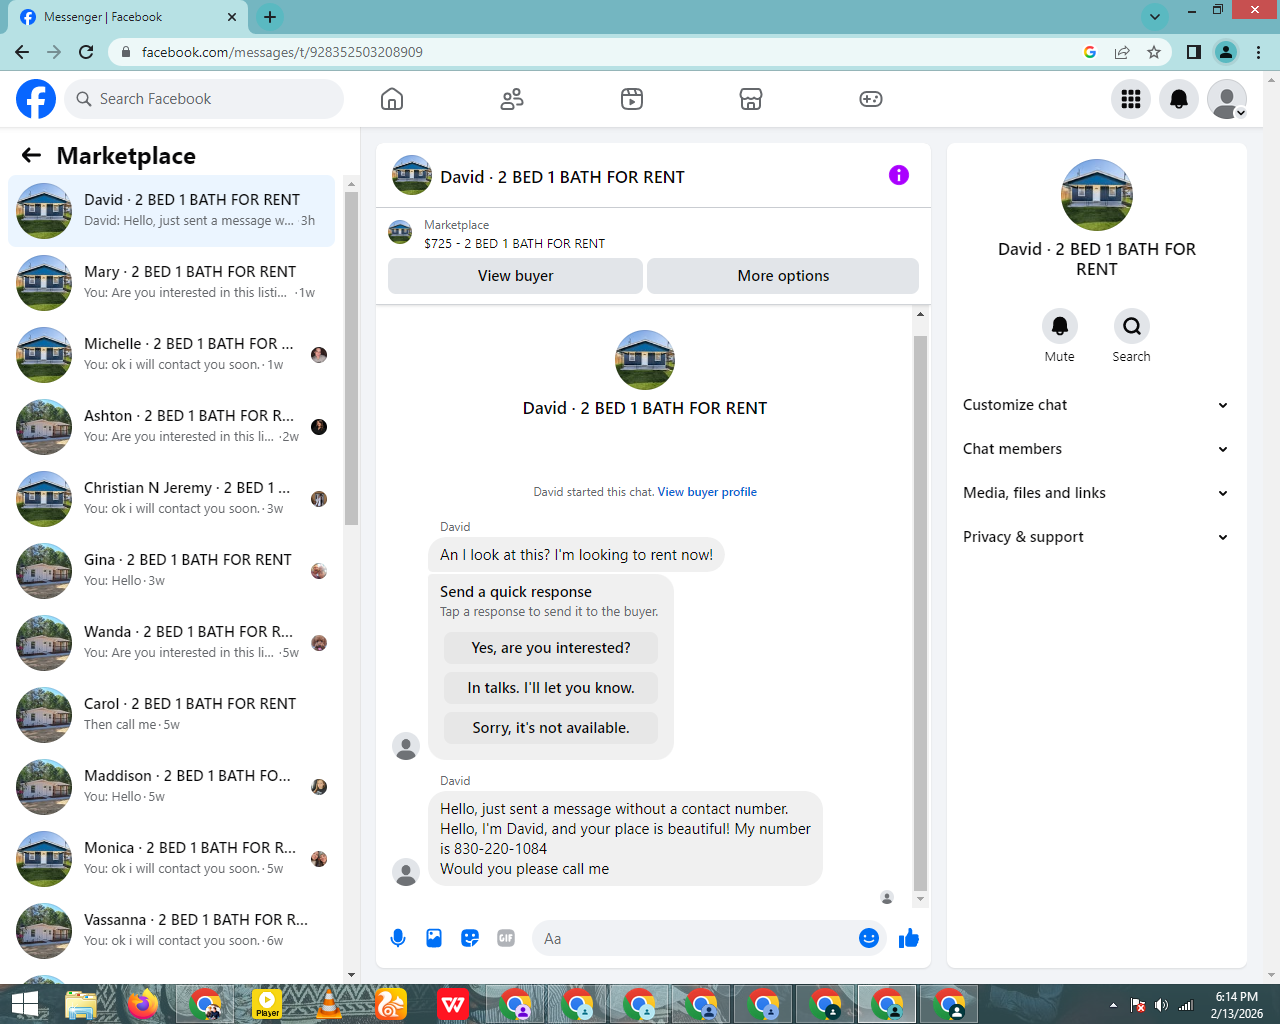Open the account profile avatar menu
Screen dimensions: 1280x1024
pos(1227,99)
